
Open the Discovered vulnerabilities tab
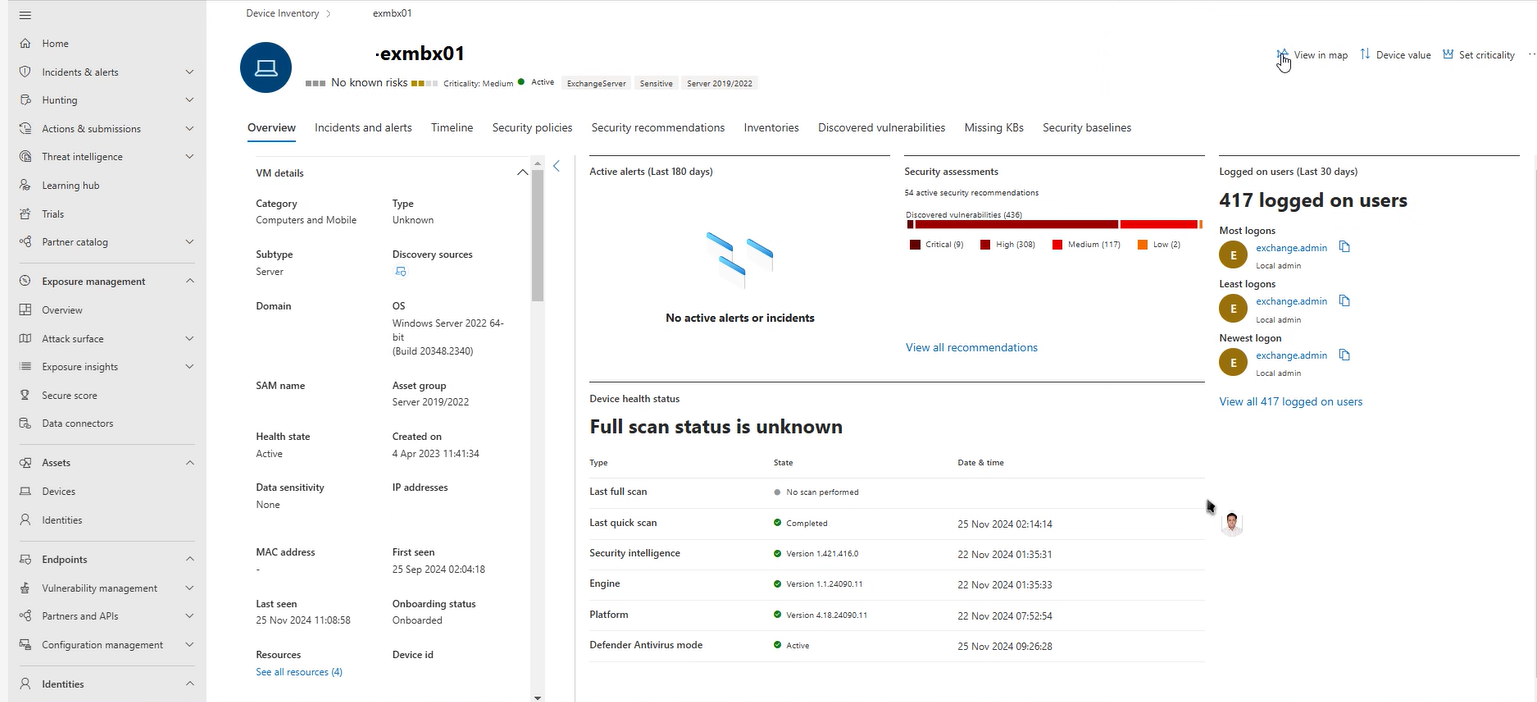[x=881, y=128]
